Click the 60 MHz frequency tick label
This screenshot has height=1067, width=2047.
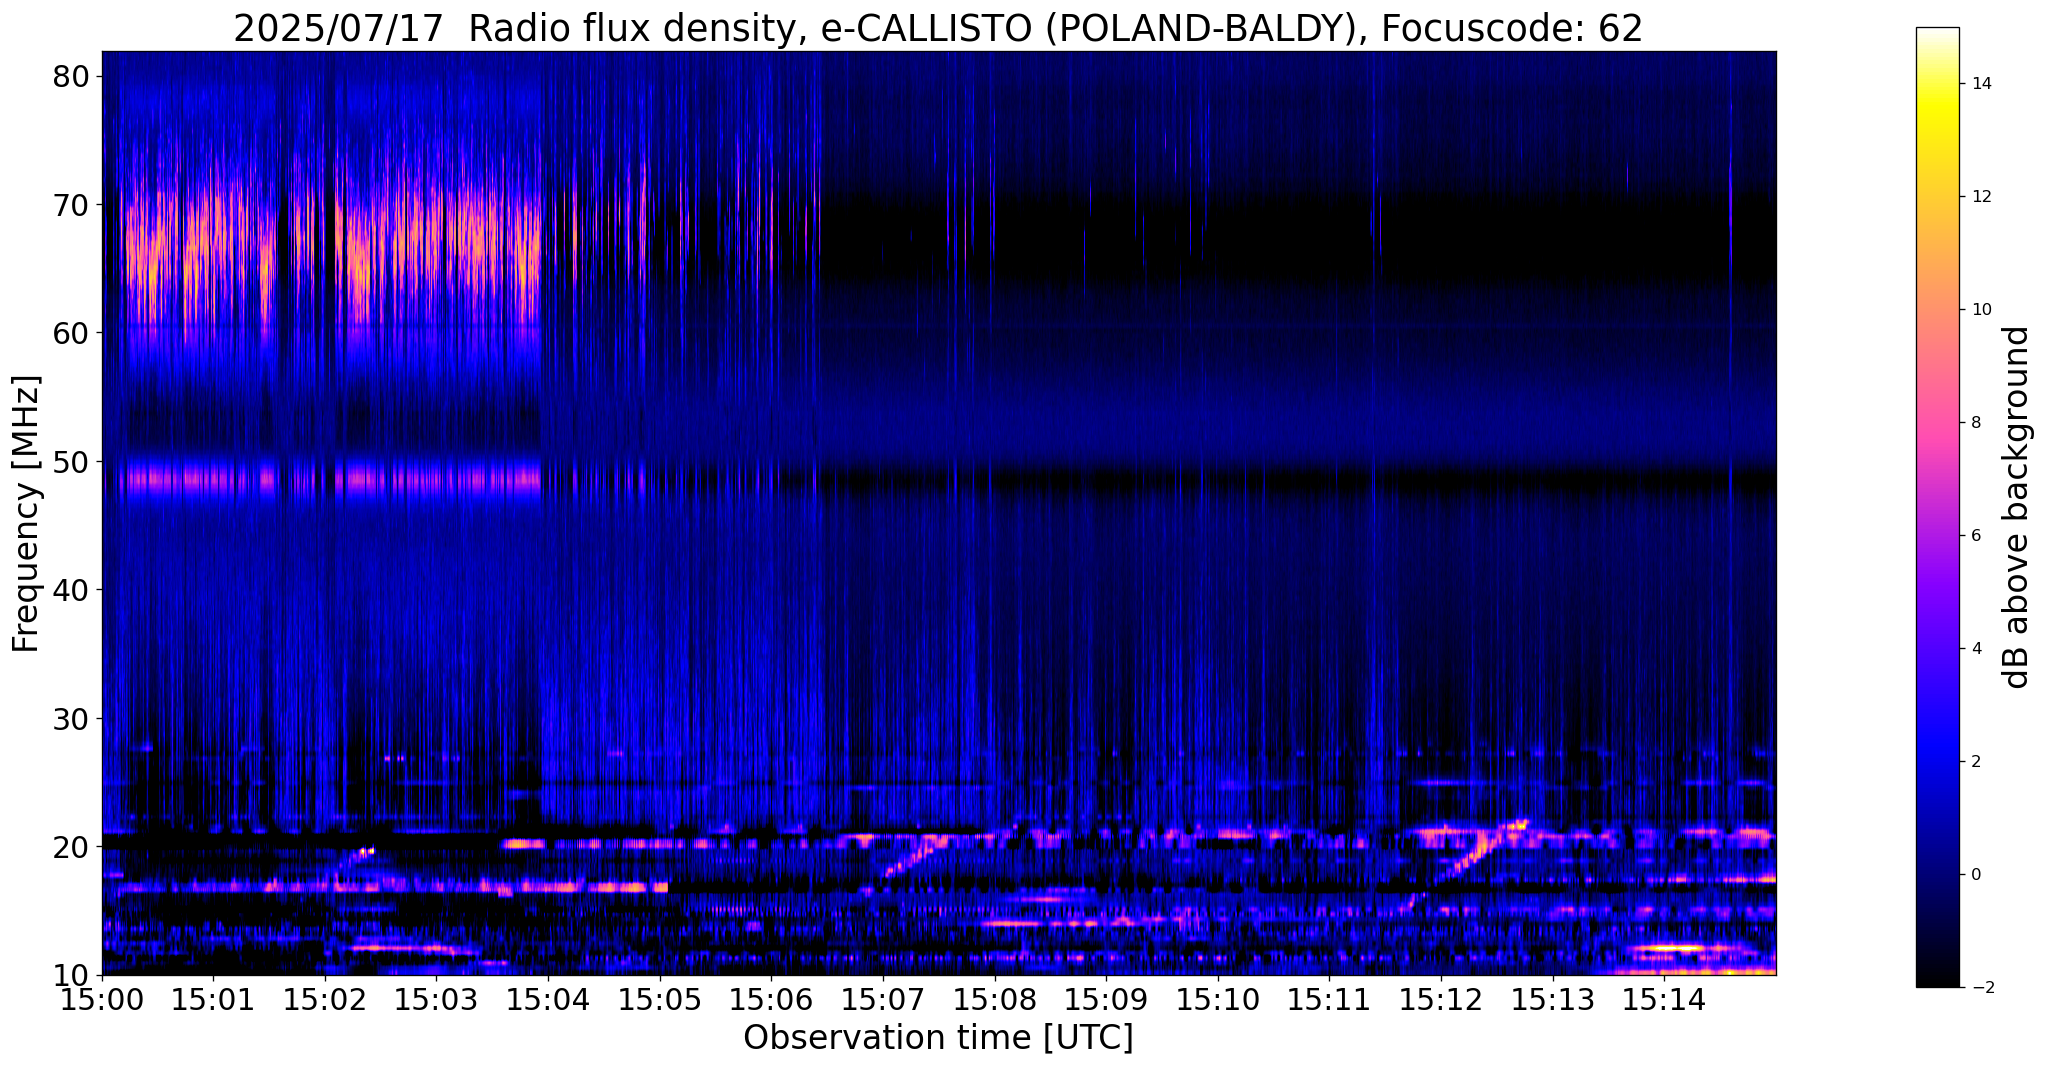pos(71,333)
